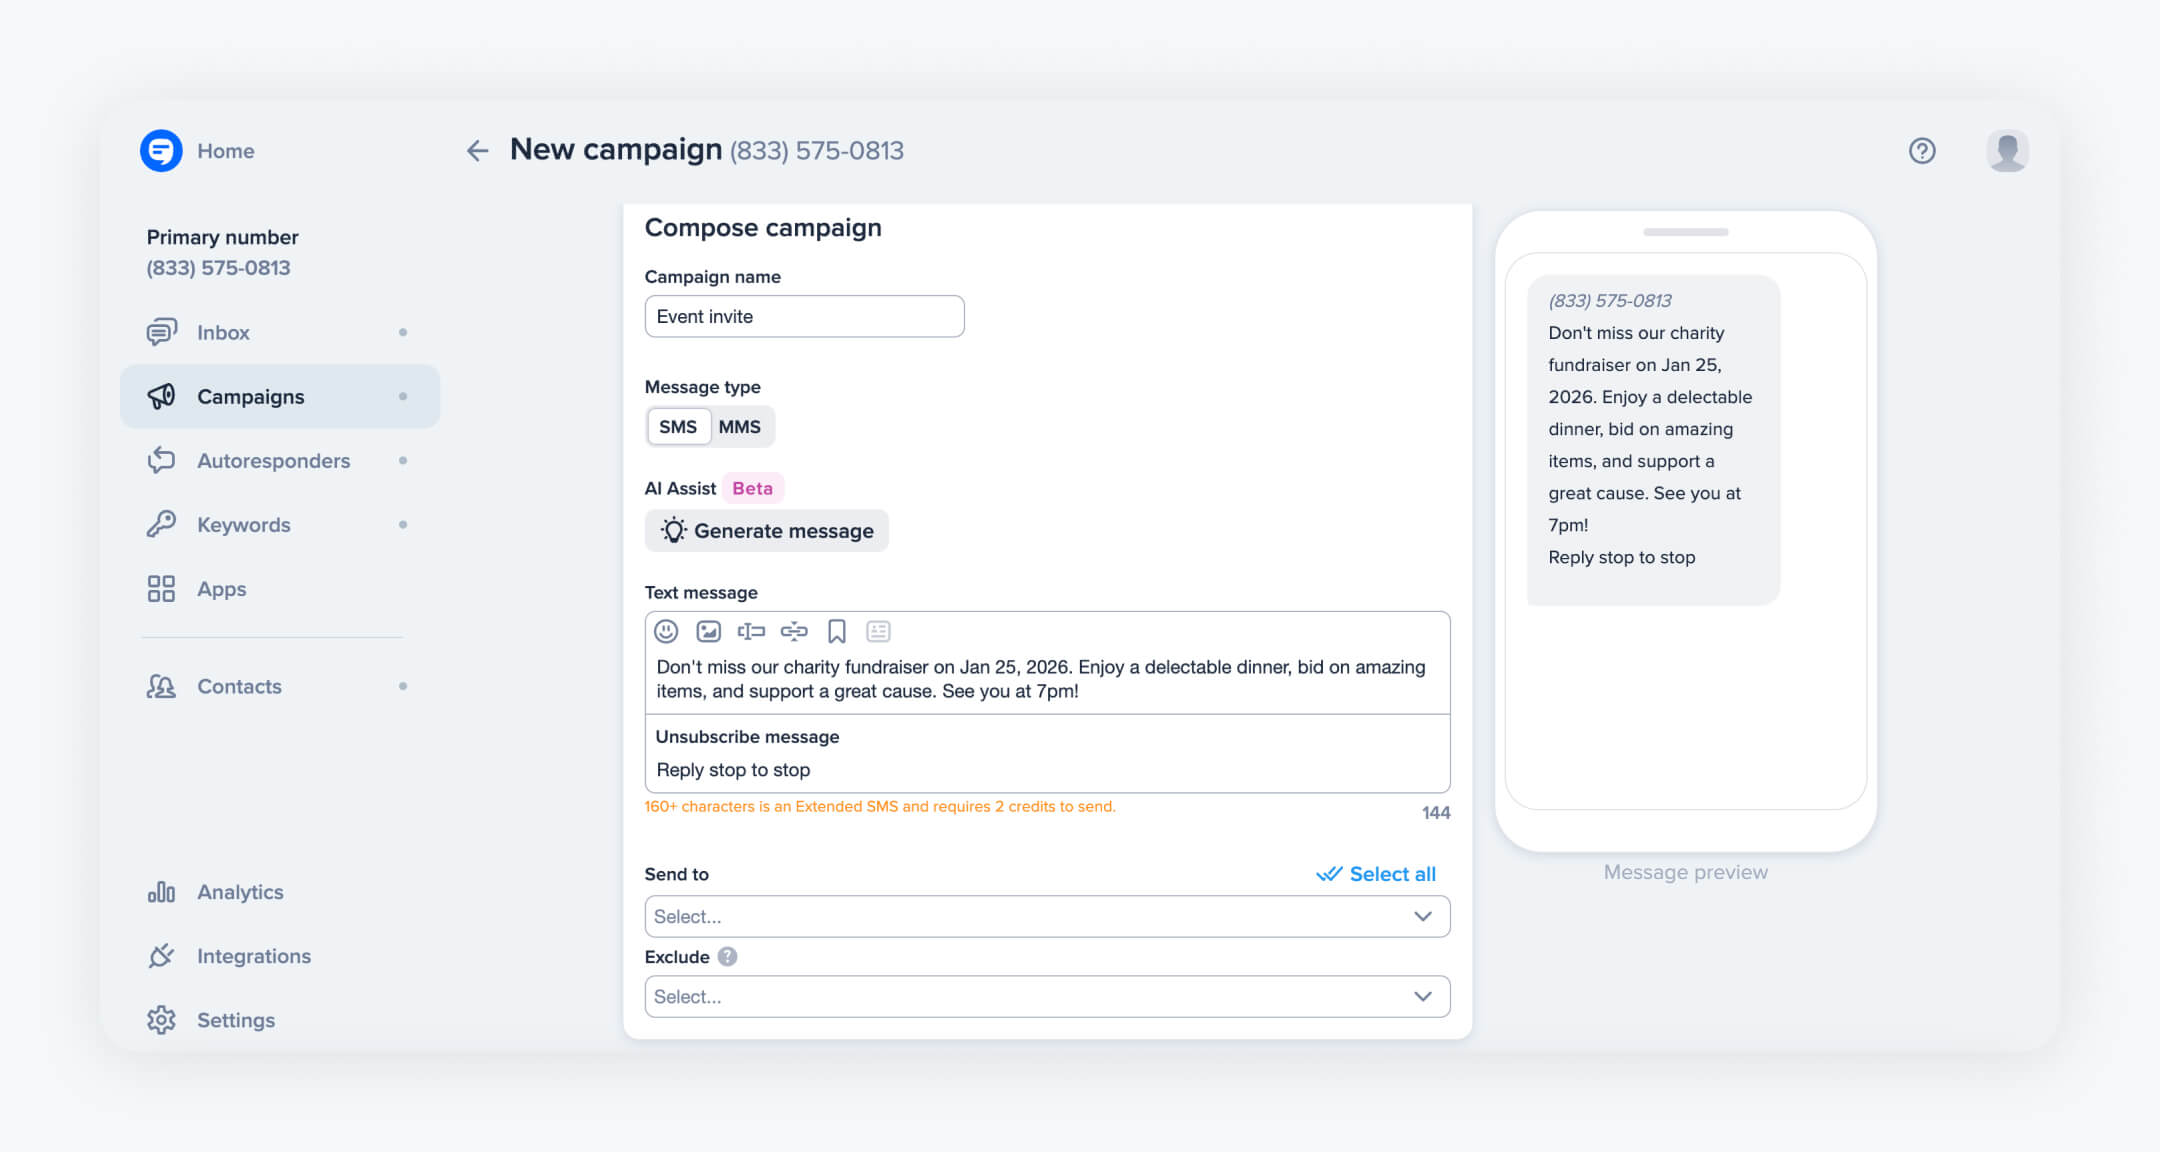Insert a merge field using the text-field icon

coord(751,631)
